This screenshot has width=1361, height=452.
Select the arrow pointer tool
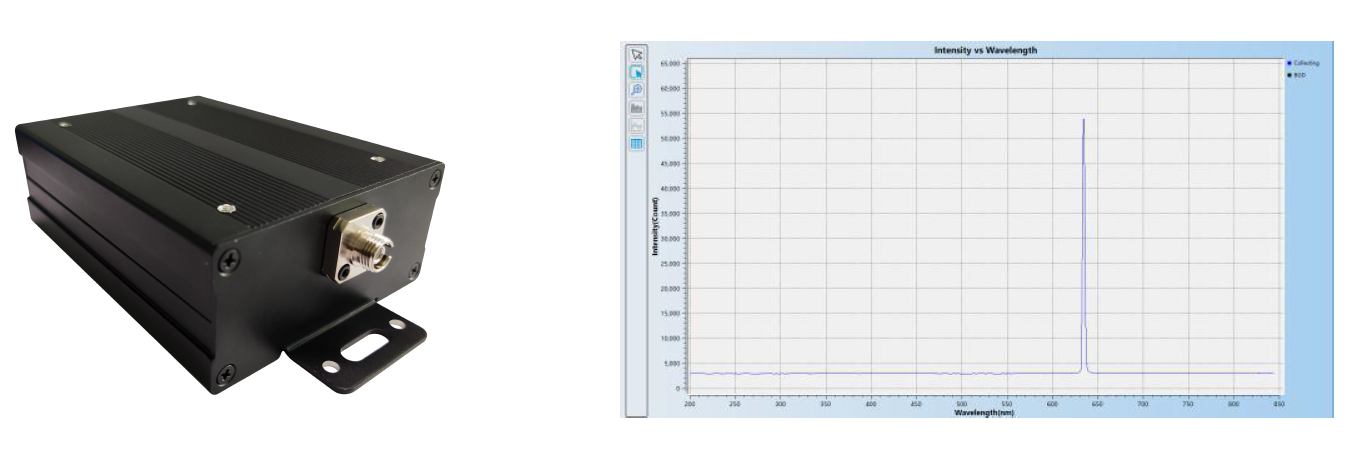[x=637, y=55]
